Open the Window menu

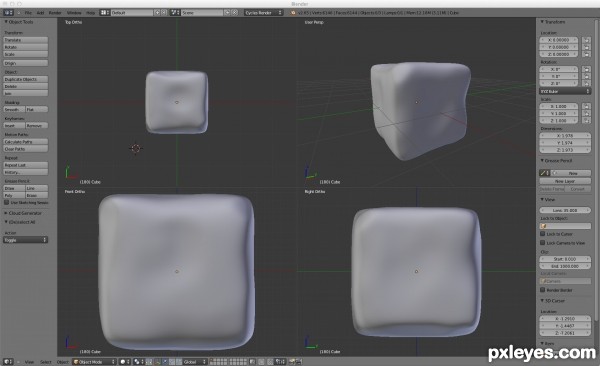(74, 13)
